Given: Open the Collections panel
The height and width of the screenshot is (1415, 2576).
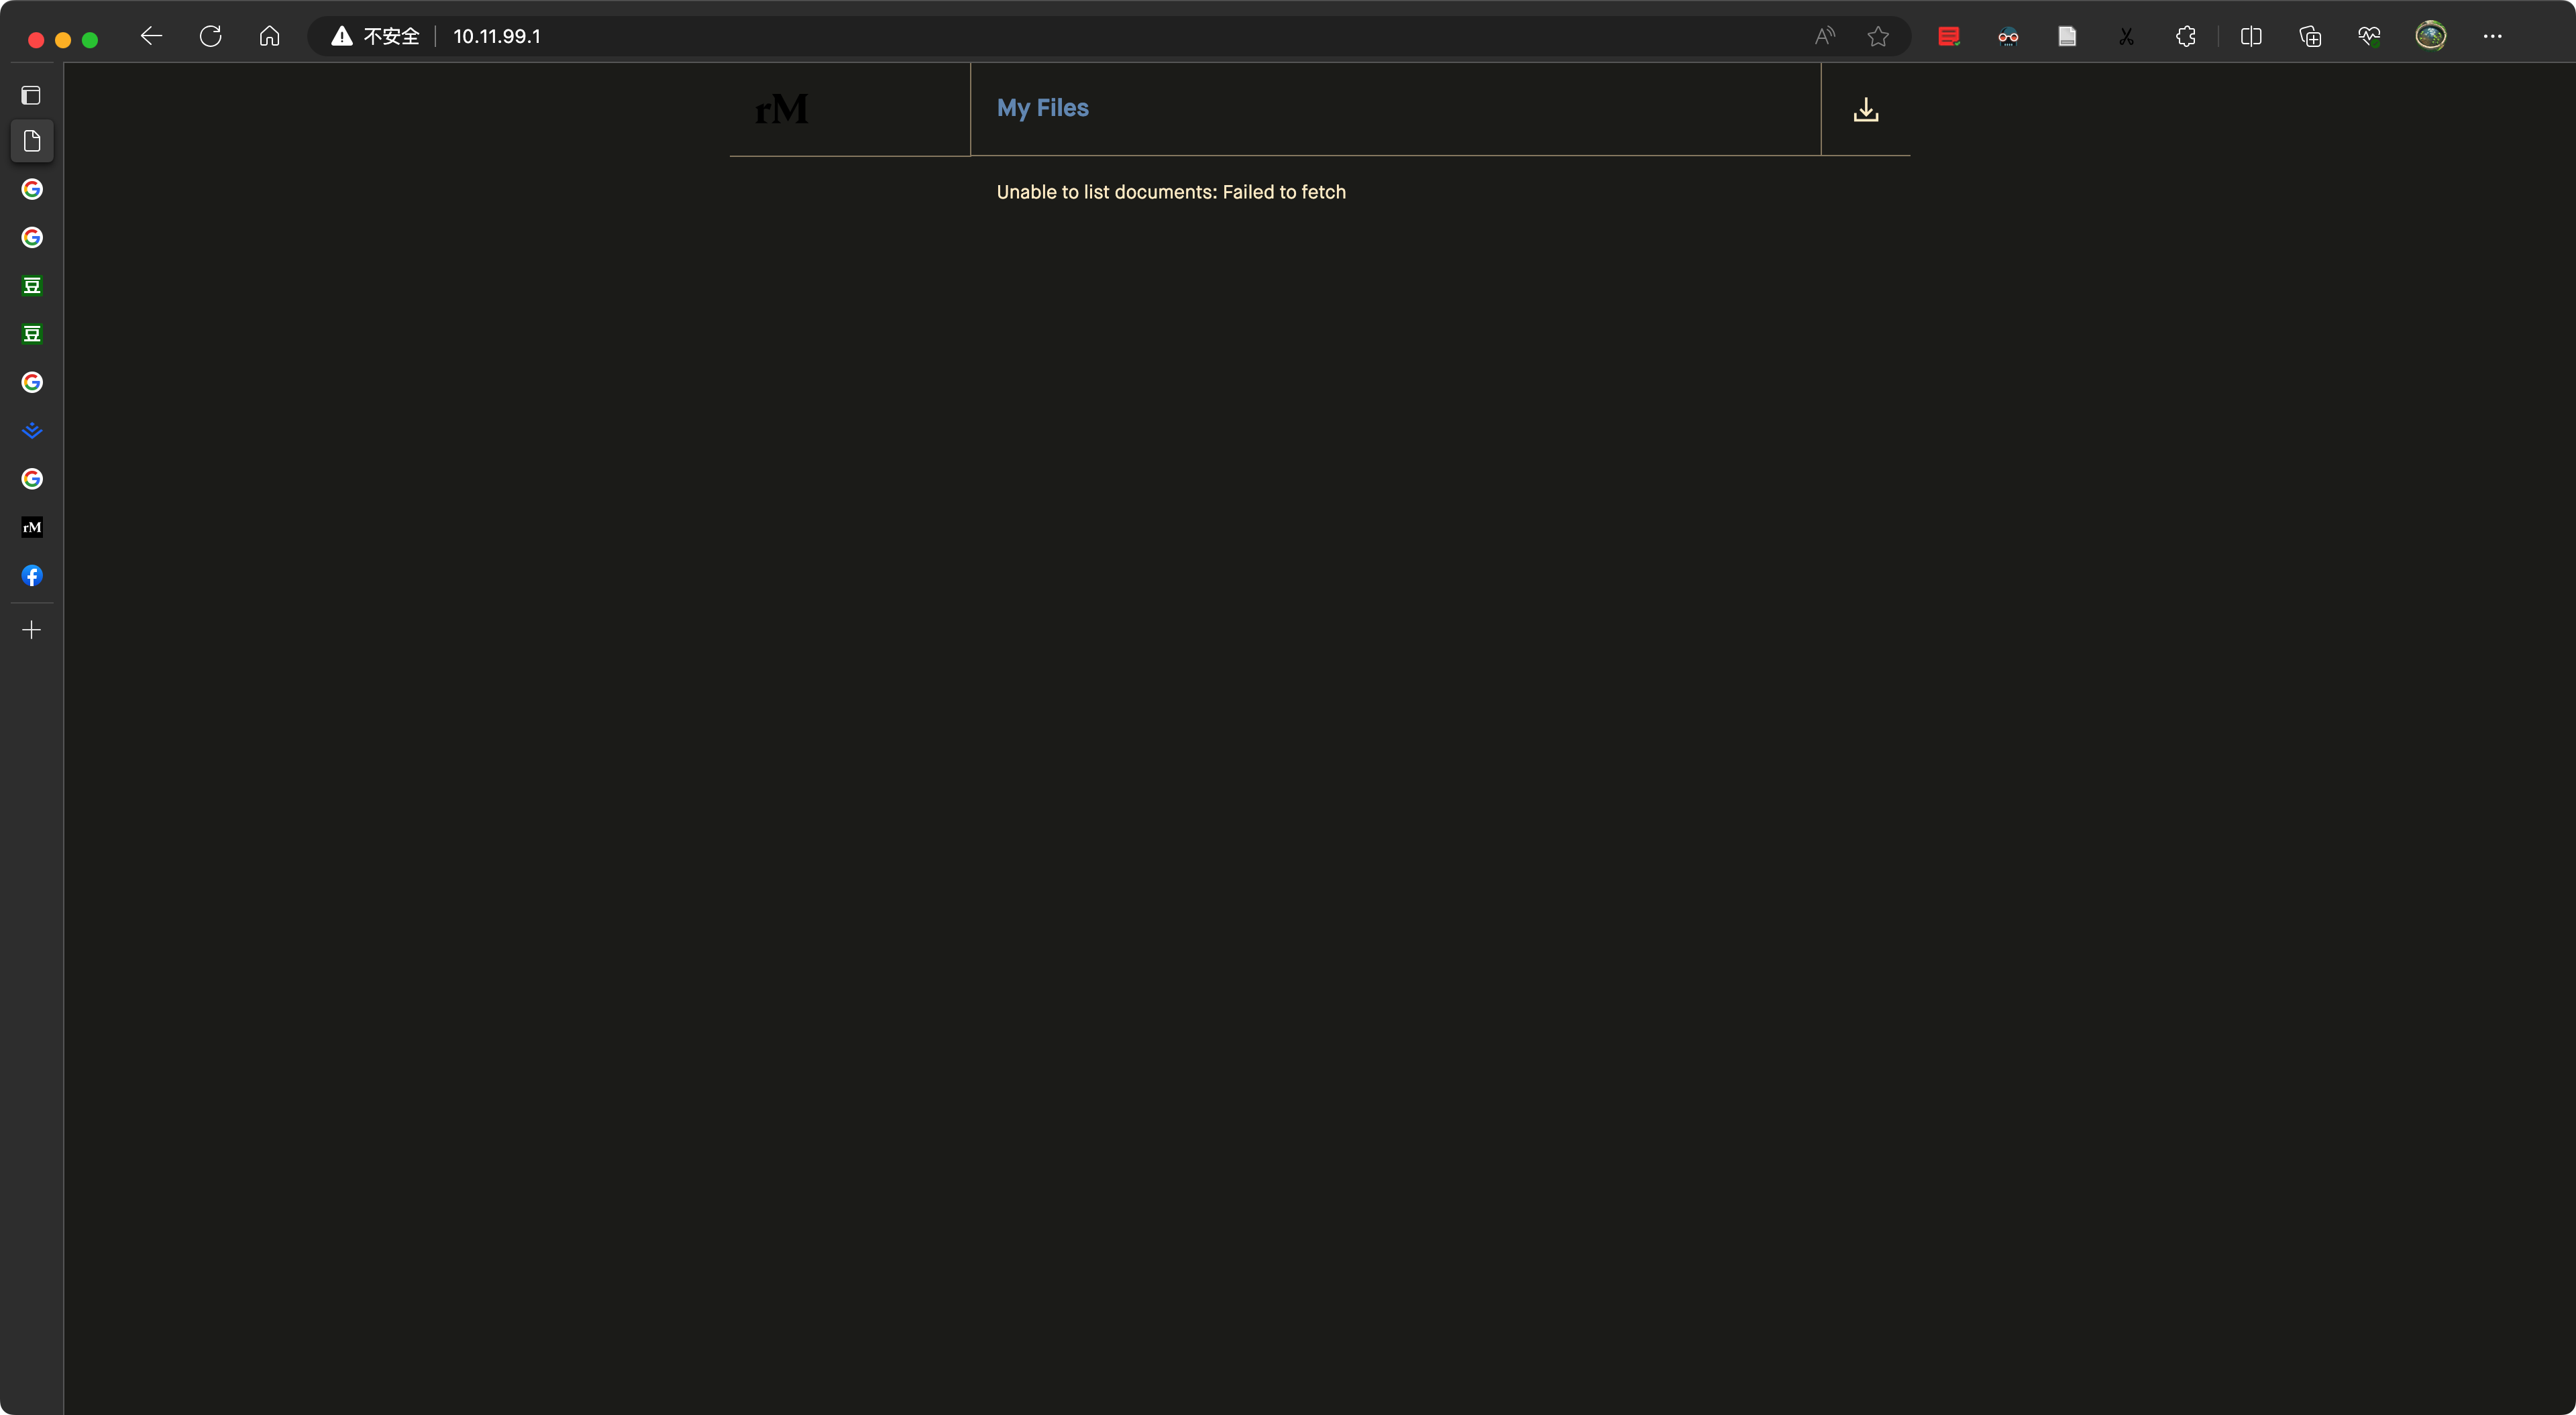Looking at the screenshot, I should click(2310, 37).
